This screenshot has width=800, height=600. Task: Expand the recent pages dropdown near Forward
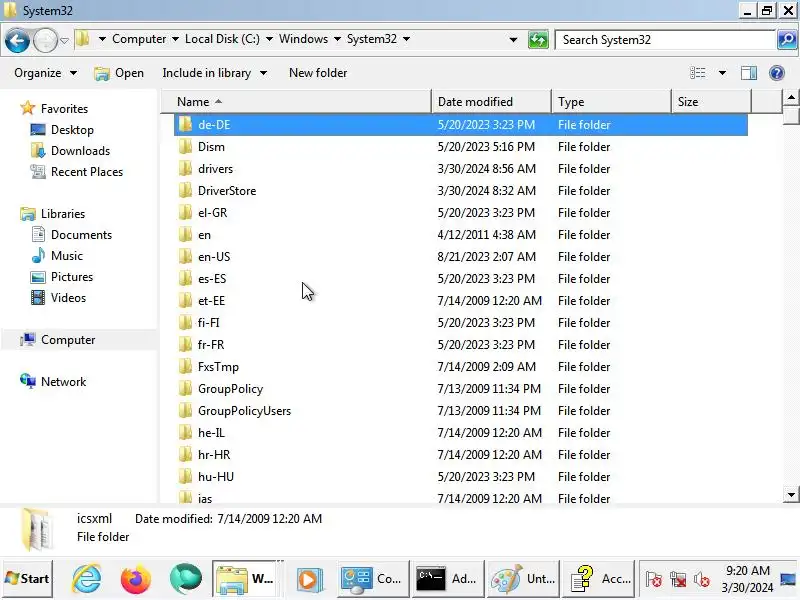(x=64, y=40)
